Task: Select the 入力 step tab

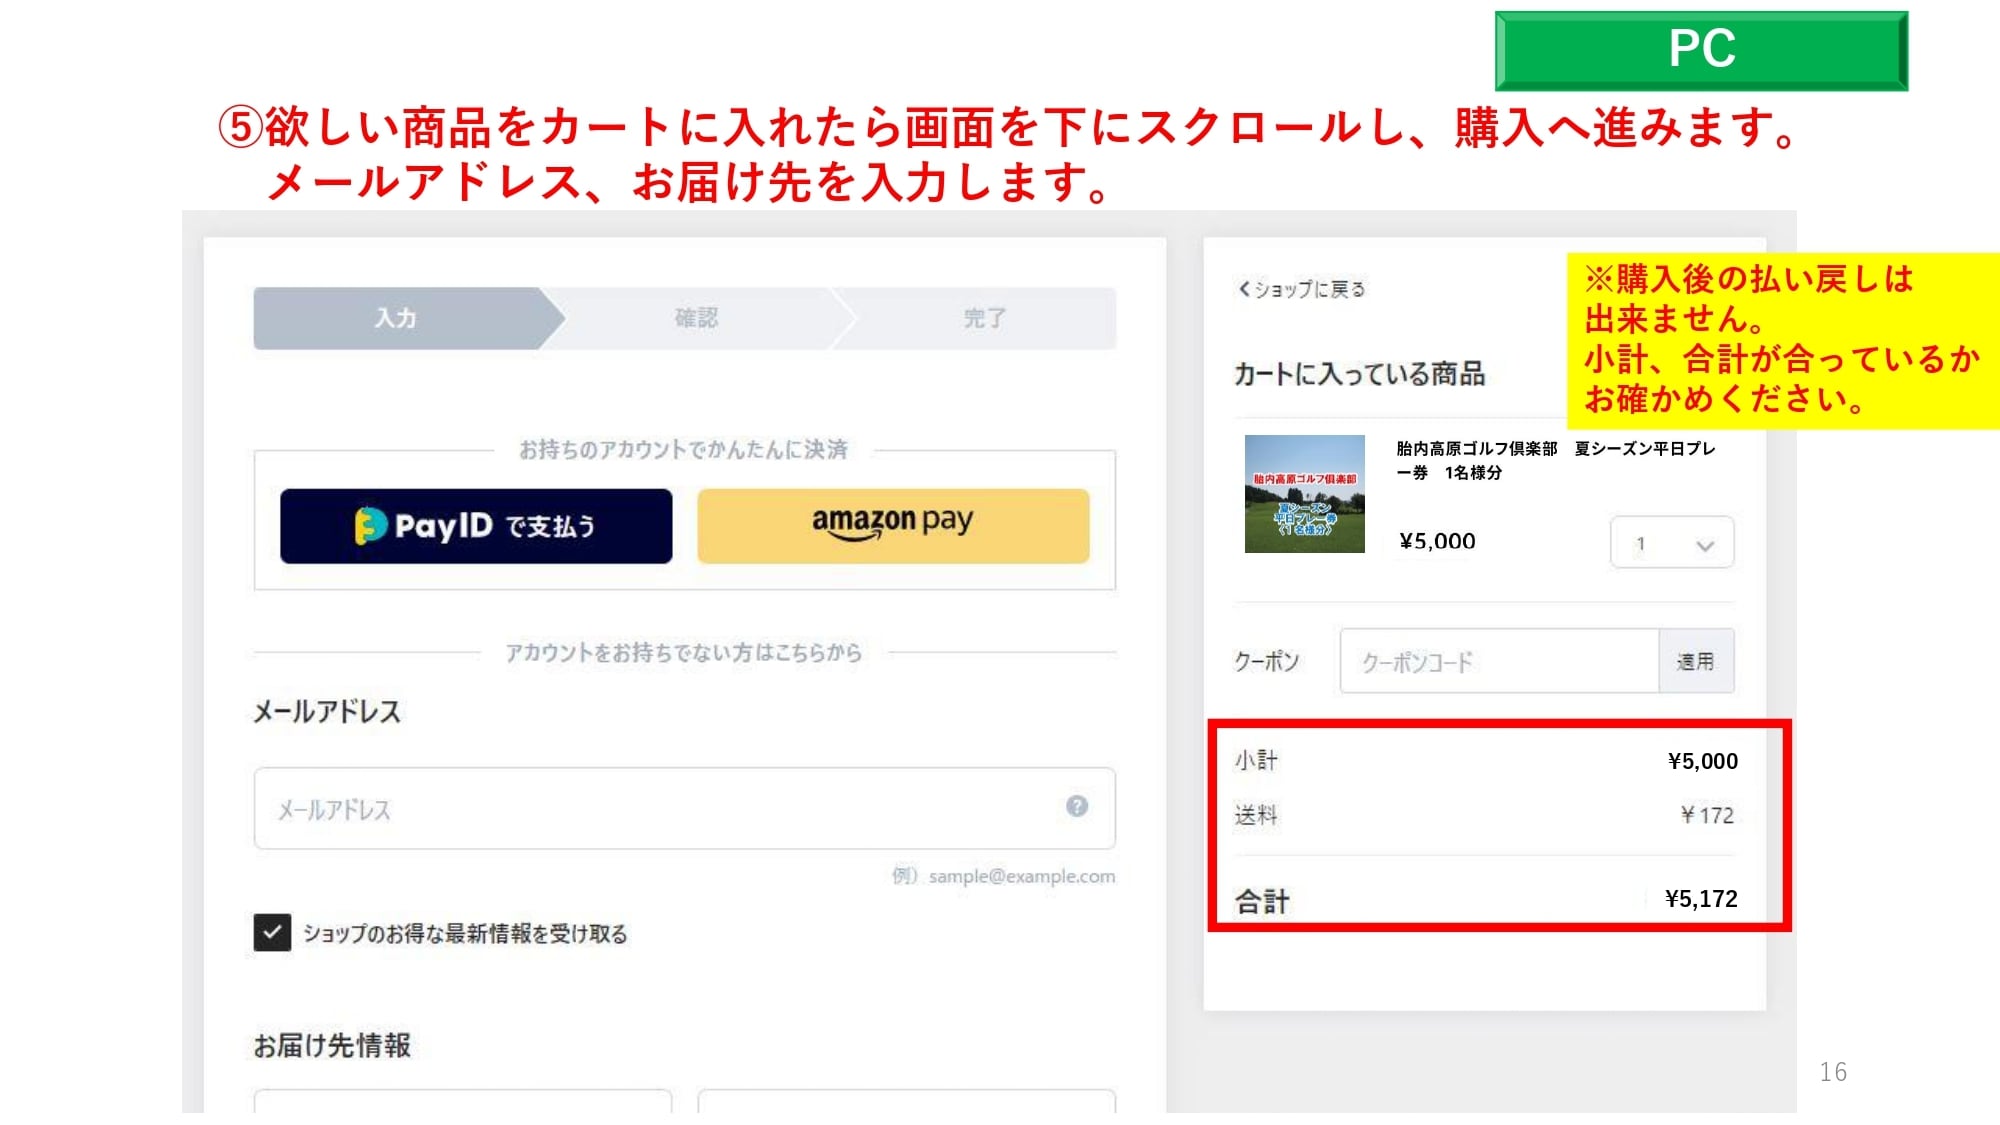Action: click(396, 318)
